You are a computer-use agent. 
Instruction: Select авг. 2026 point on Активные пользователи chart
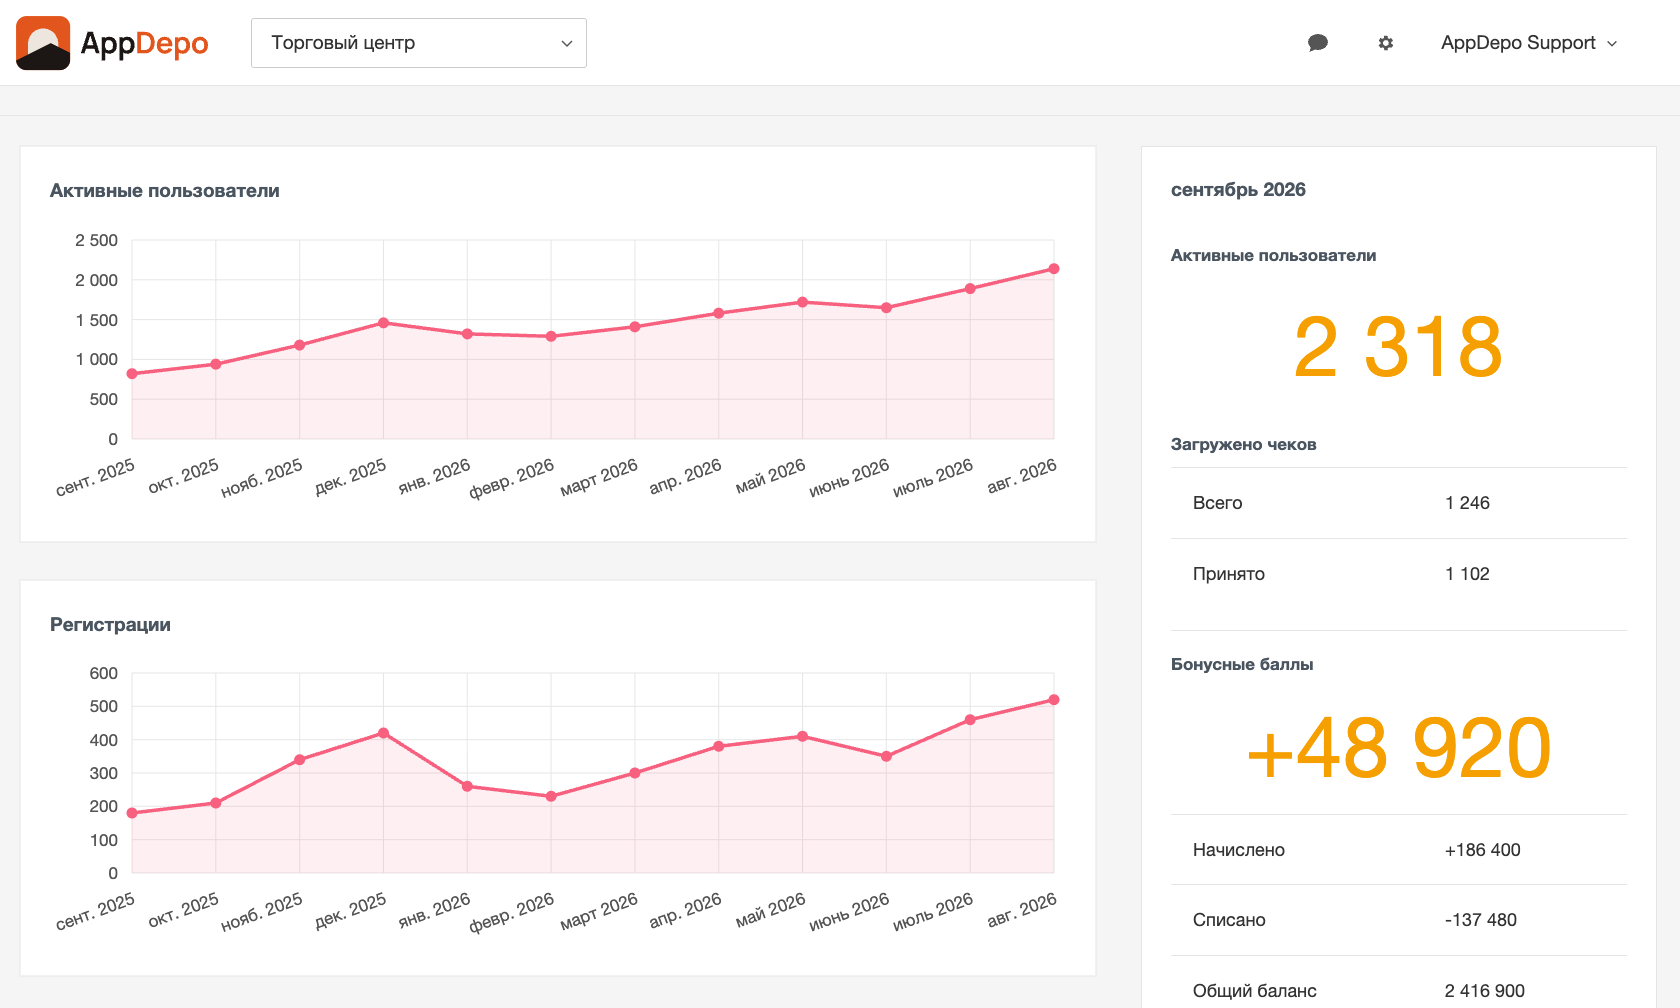pos(1054,269)
